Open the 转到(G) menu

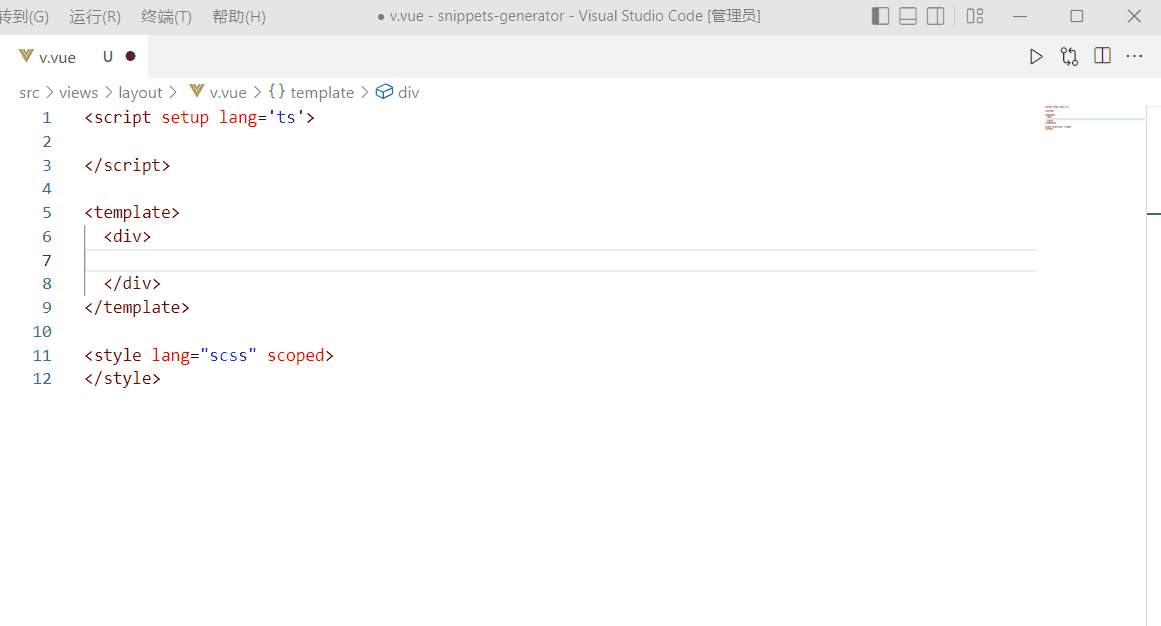(24, 17)
